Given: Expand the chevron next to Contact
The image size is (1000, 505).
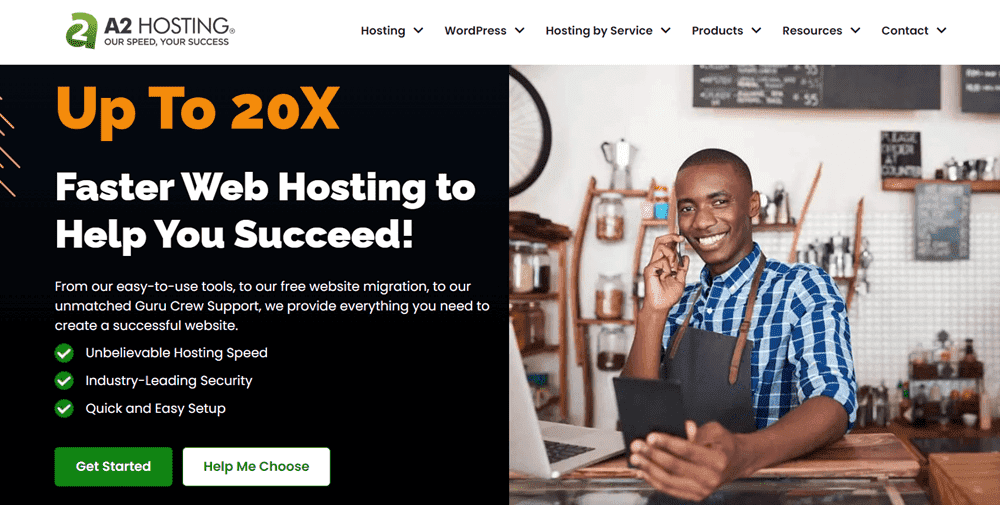Looking at the screenshot, I should click(x=942, y=31).
